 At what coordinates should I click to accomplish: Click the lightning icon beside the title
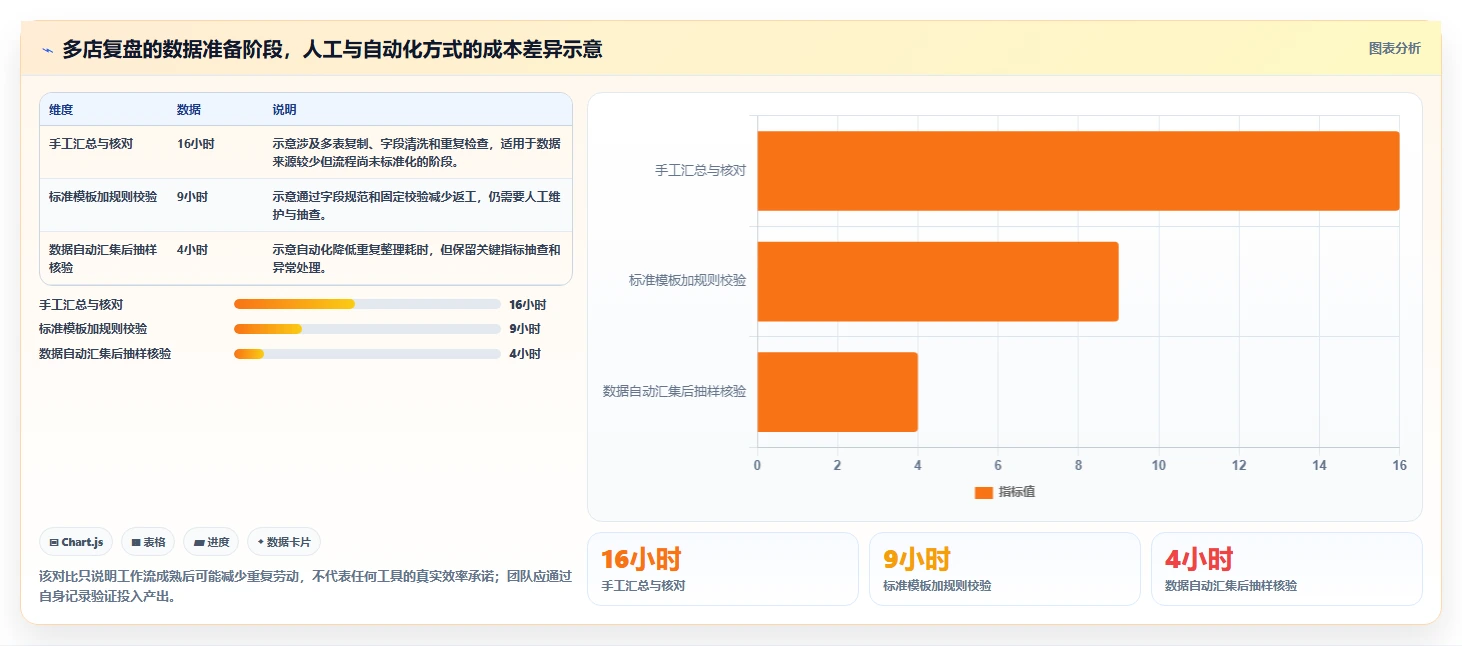pos(47,50)
